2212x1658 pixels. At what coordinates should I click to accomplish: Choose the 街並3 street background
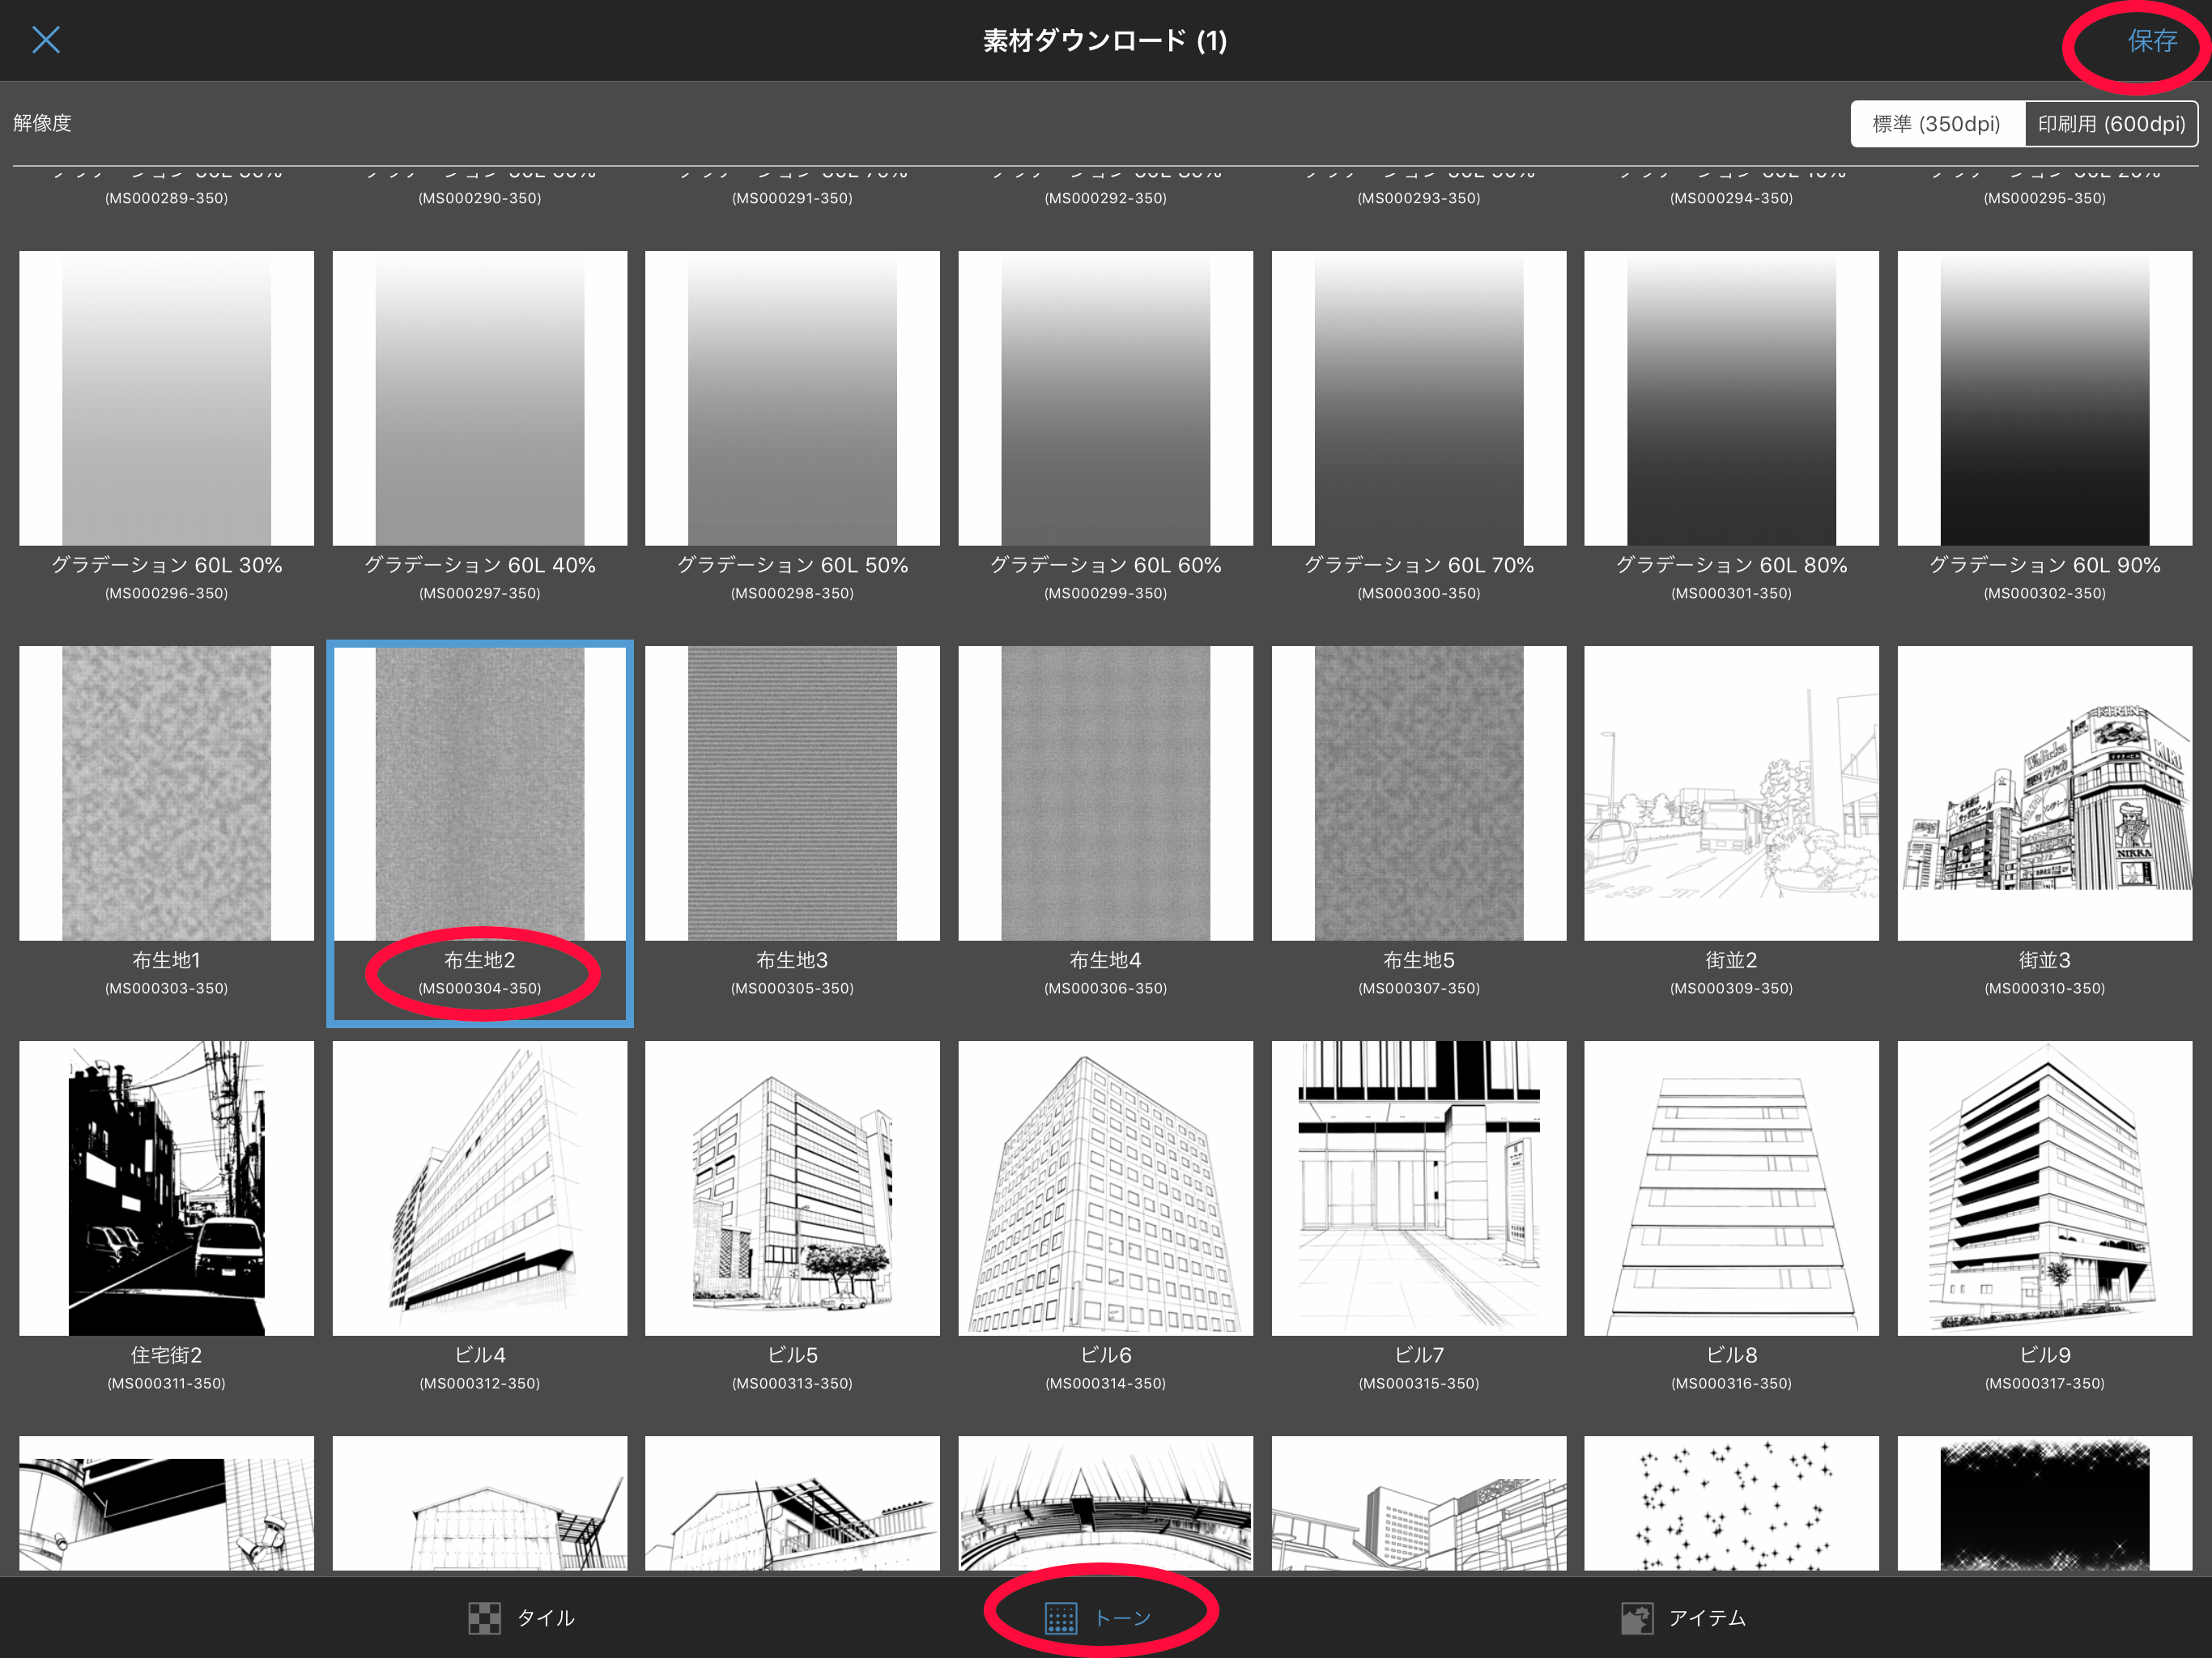(2044, 793)
